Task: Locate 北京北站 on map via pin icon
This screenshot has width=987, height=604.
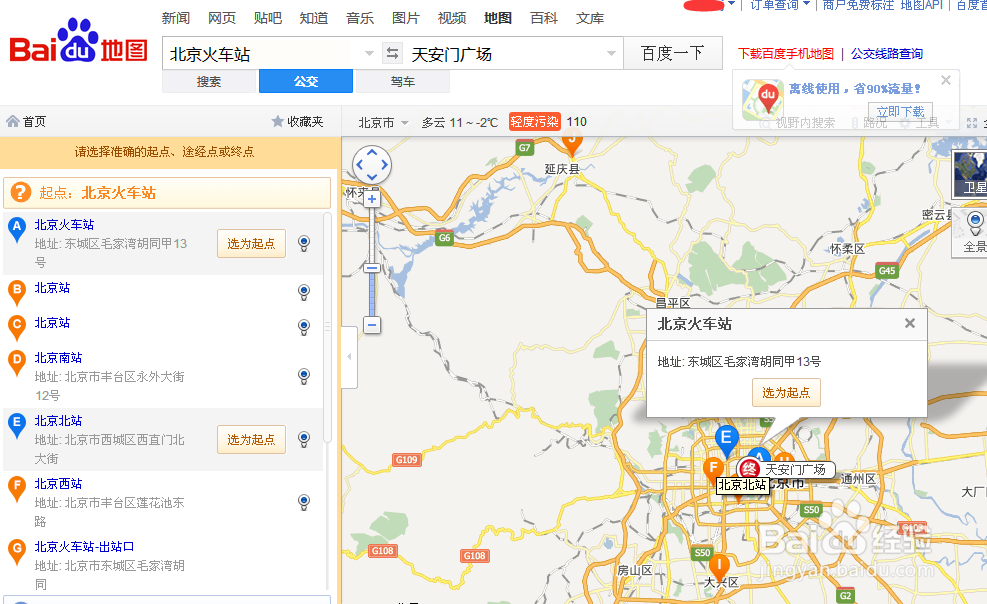Action: click(x=304, y=439)
